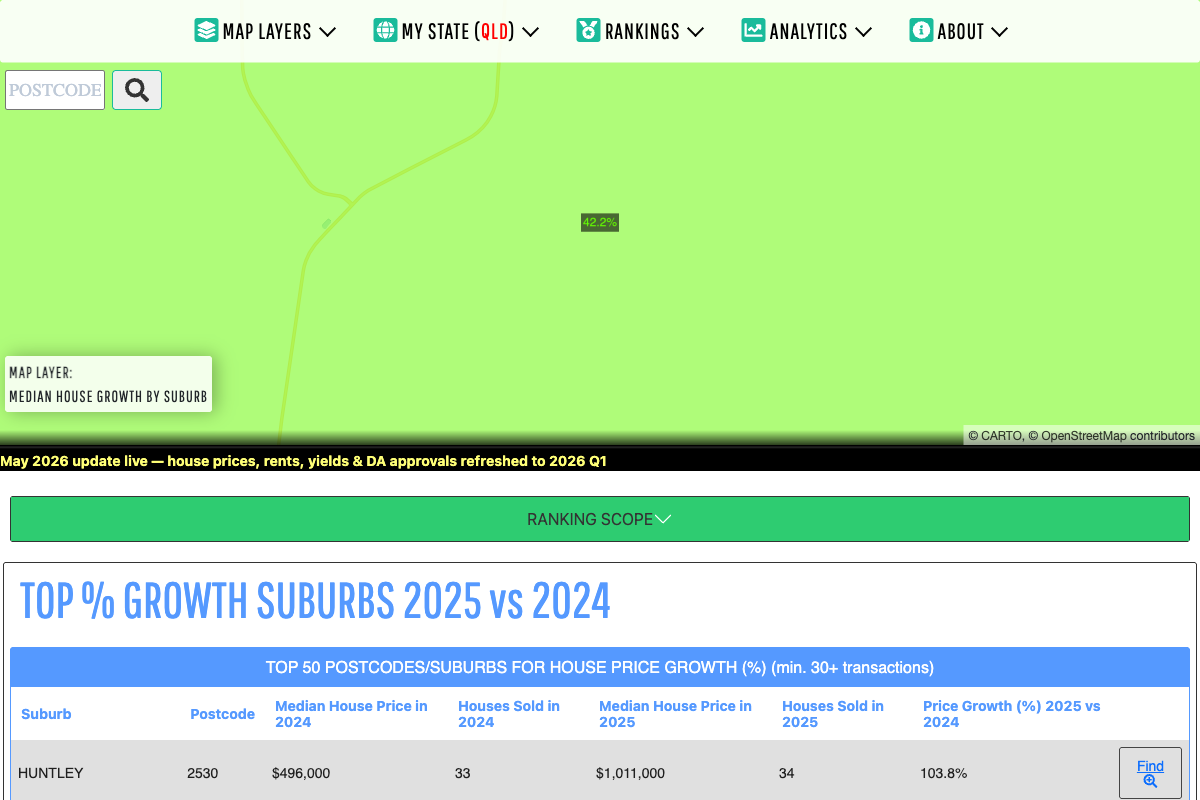1200x800 pixels.
Task: Open the About menu
Action: [958, 31]
